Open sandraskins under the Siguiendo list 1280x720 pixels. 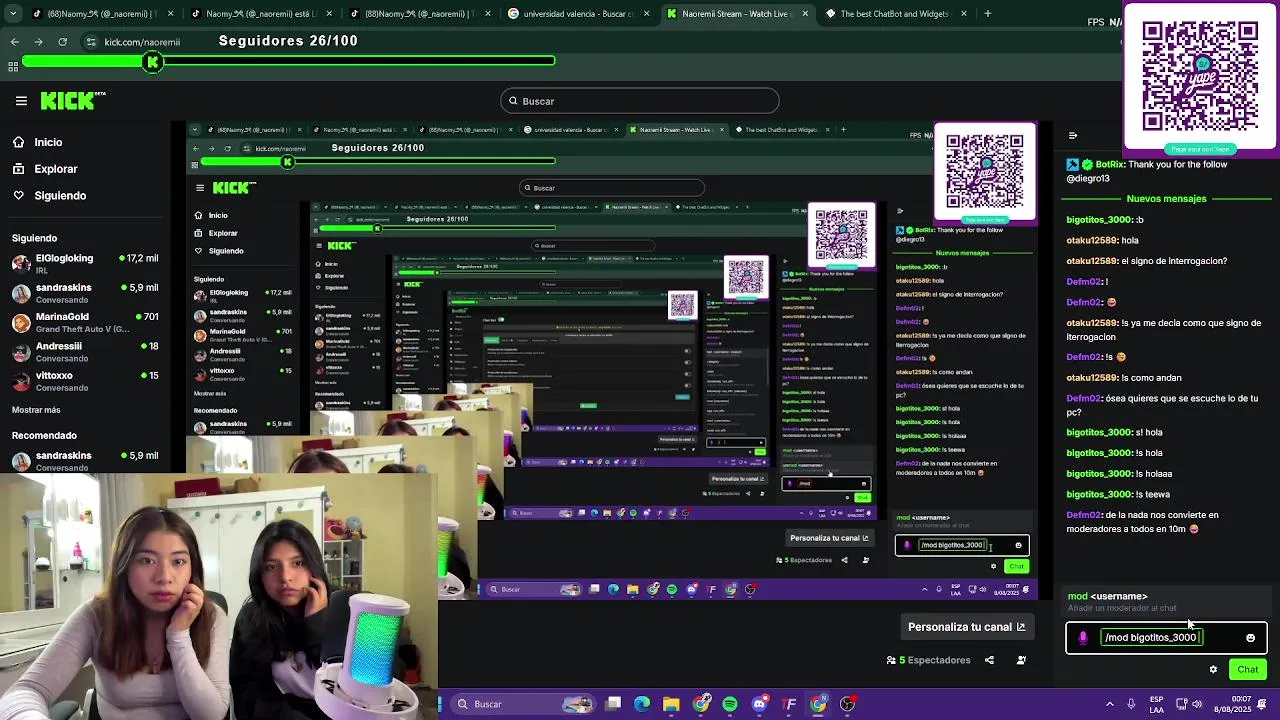click(x=85, y=293)
